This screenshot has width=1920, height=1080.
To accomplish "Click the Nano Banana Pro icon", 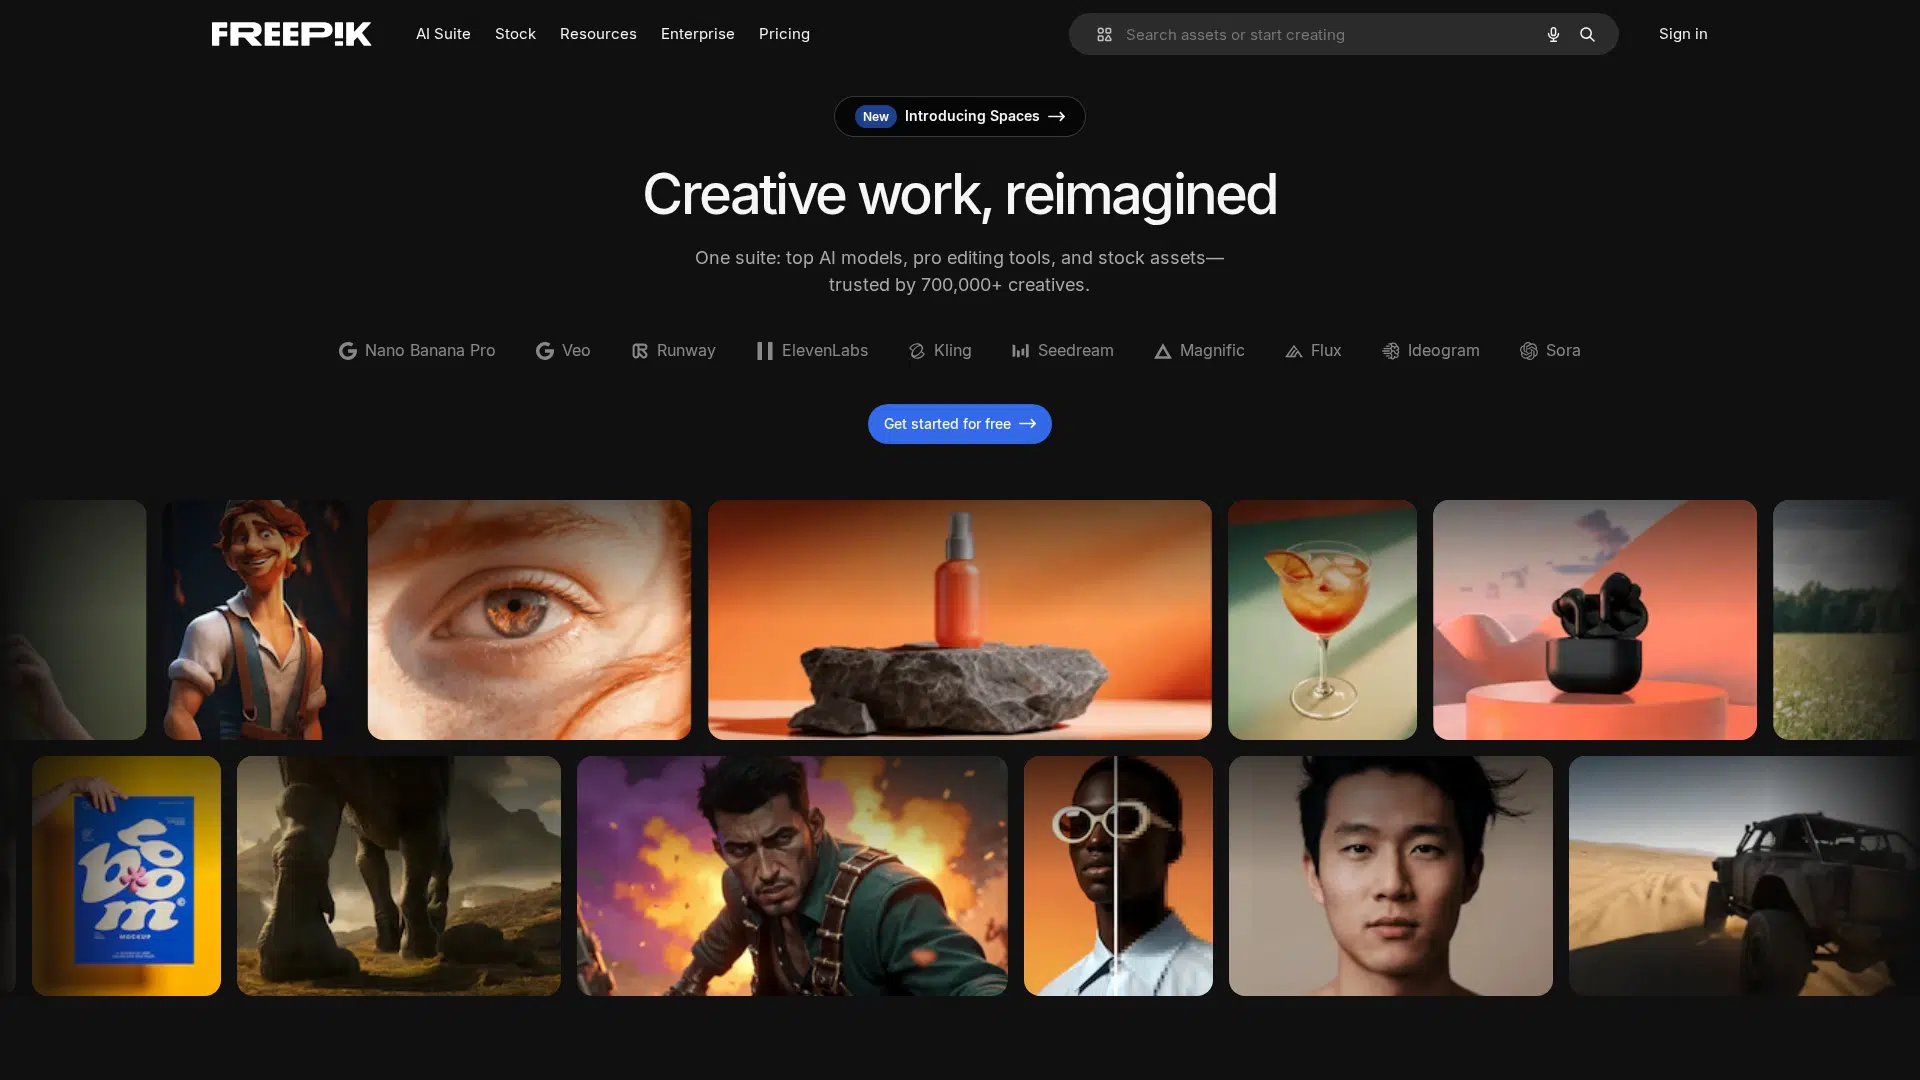I will 347,351.
